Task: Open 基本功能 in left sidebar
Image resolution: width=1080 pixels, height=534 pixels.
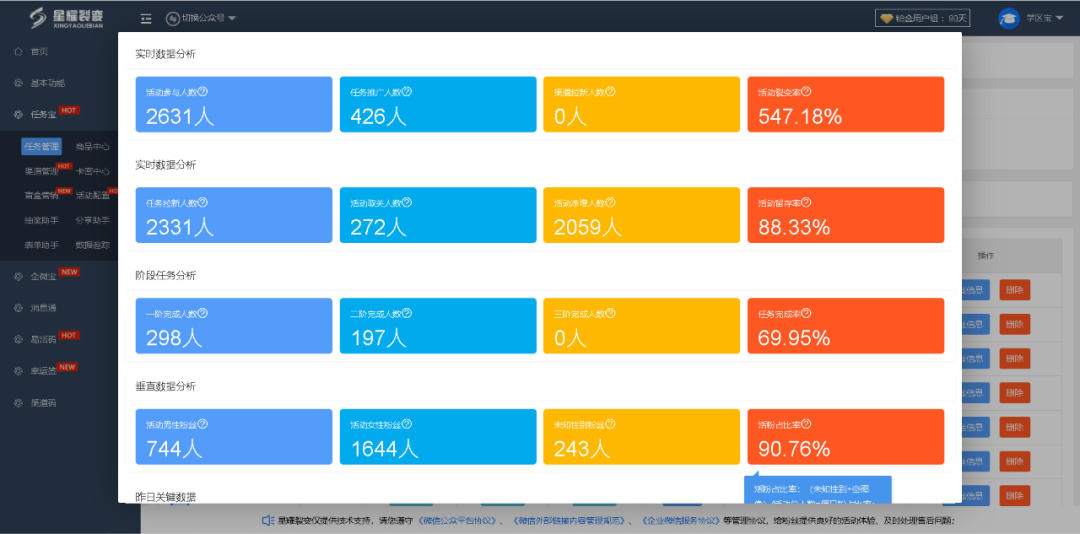Action: (47, 83)
